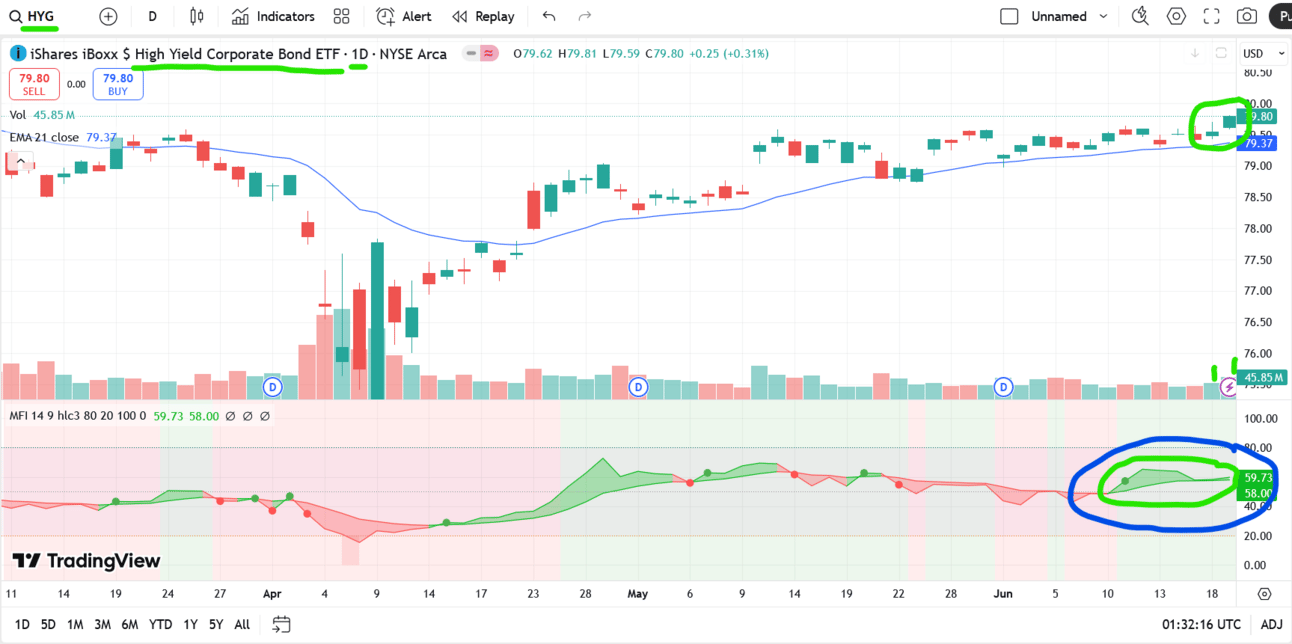Select the 5Y date range

(216, 624)
